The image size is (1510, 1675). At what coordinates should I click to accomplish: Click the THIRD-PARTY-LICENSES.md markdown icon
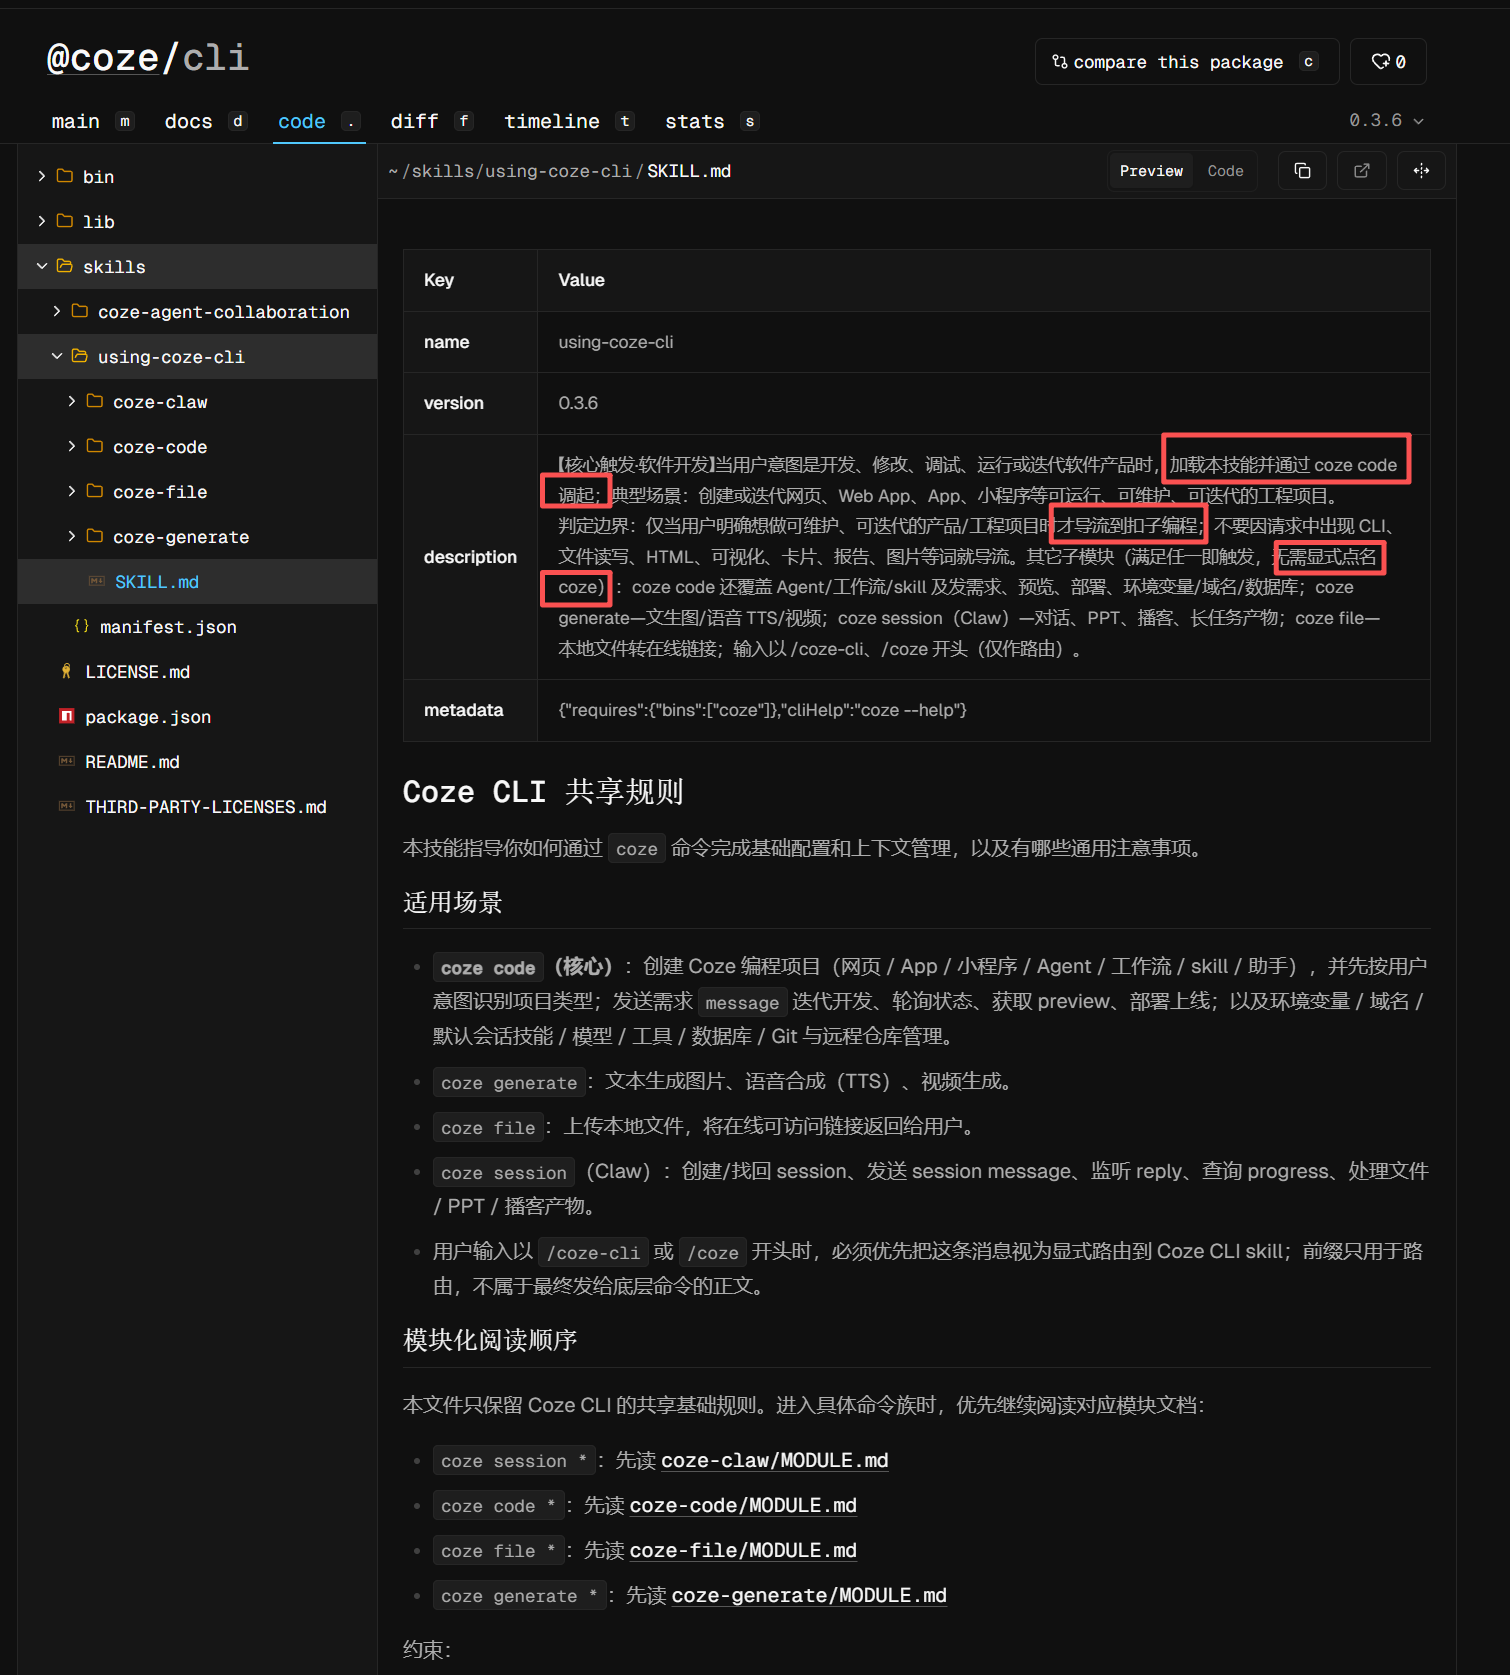[67, 806]
